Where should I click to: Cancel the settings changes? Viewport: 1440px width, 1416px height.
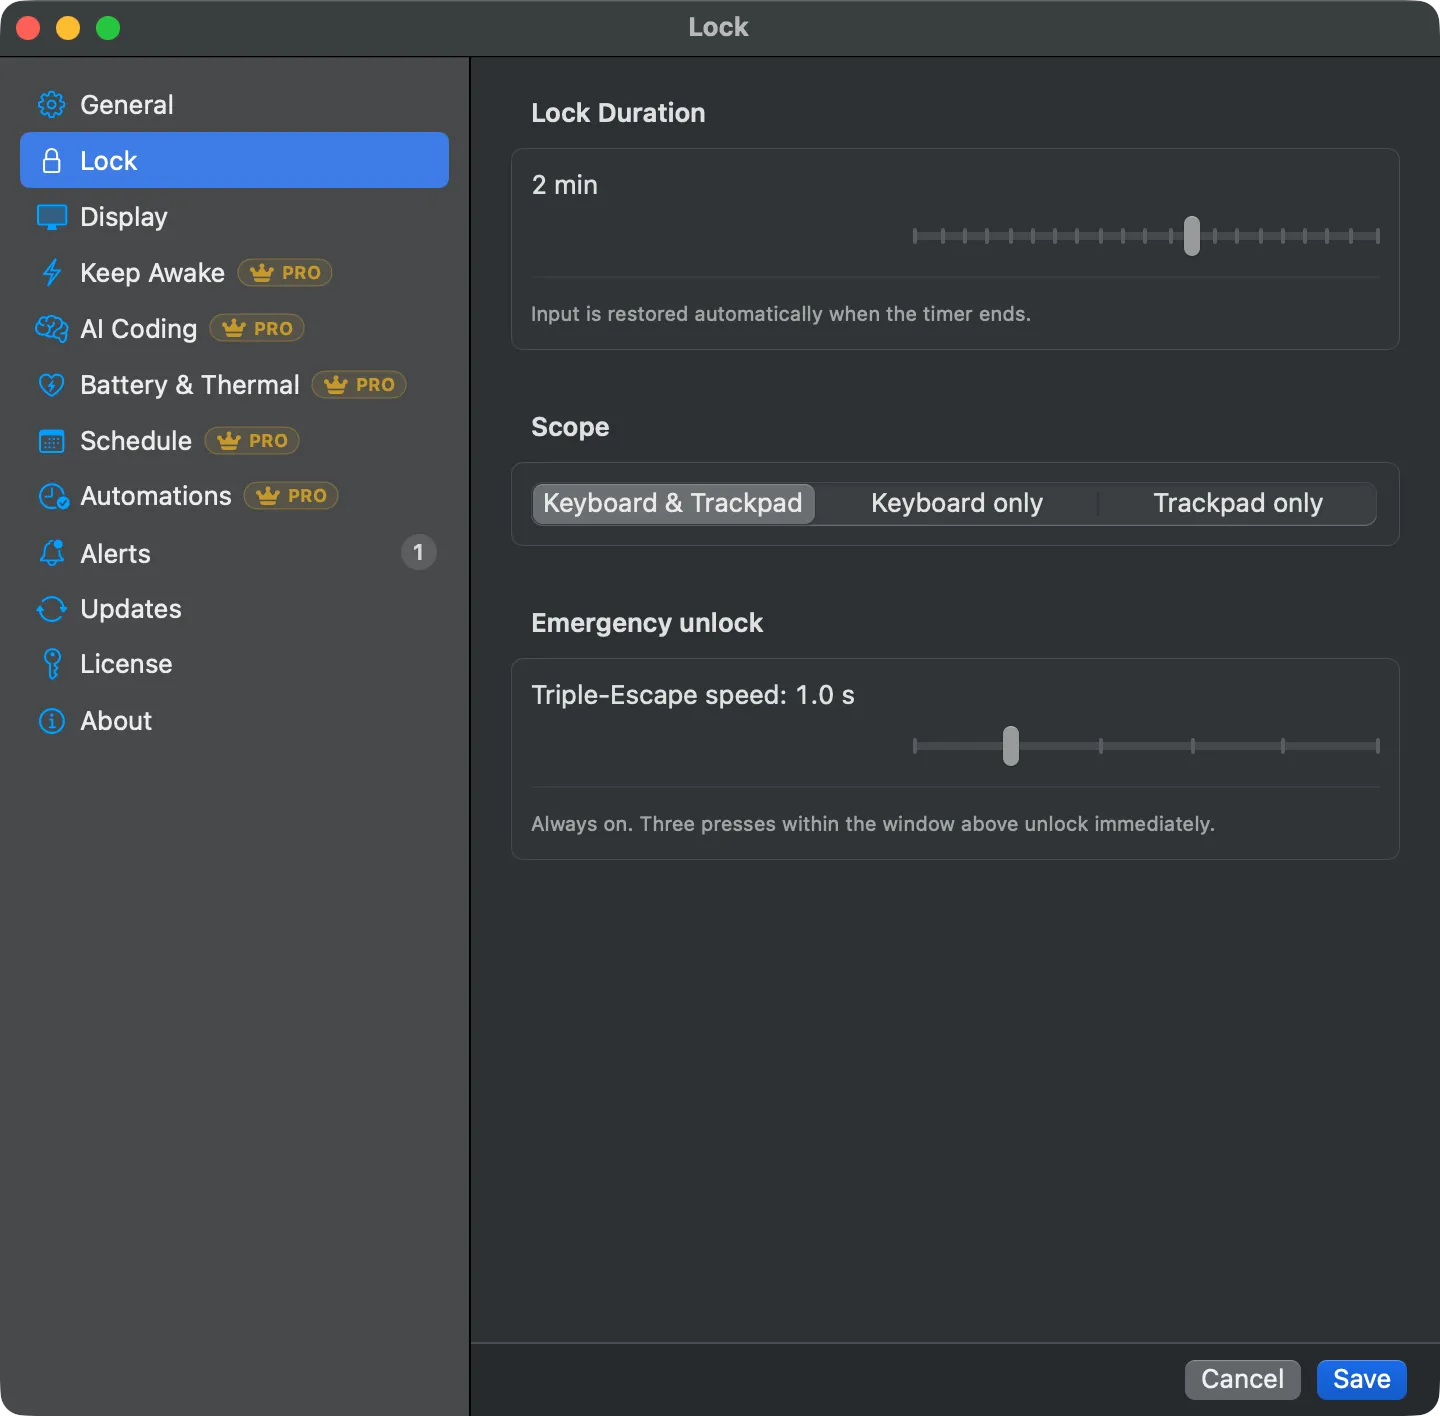coord(1243,1380)
